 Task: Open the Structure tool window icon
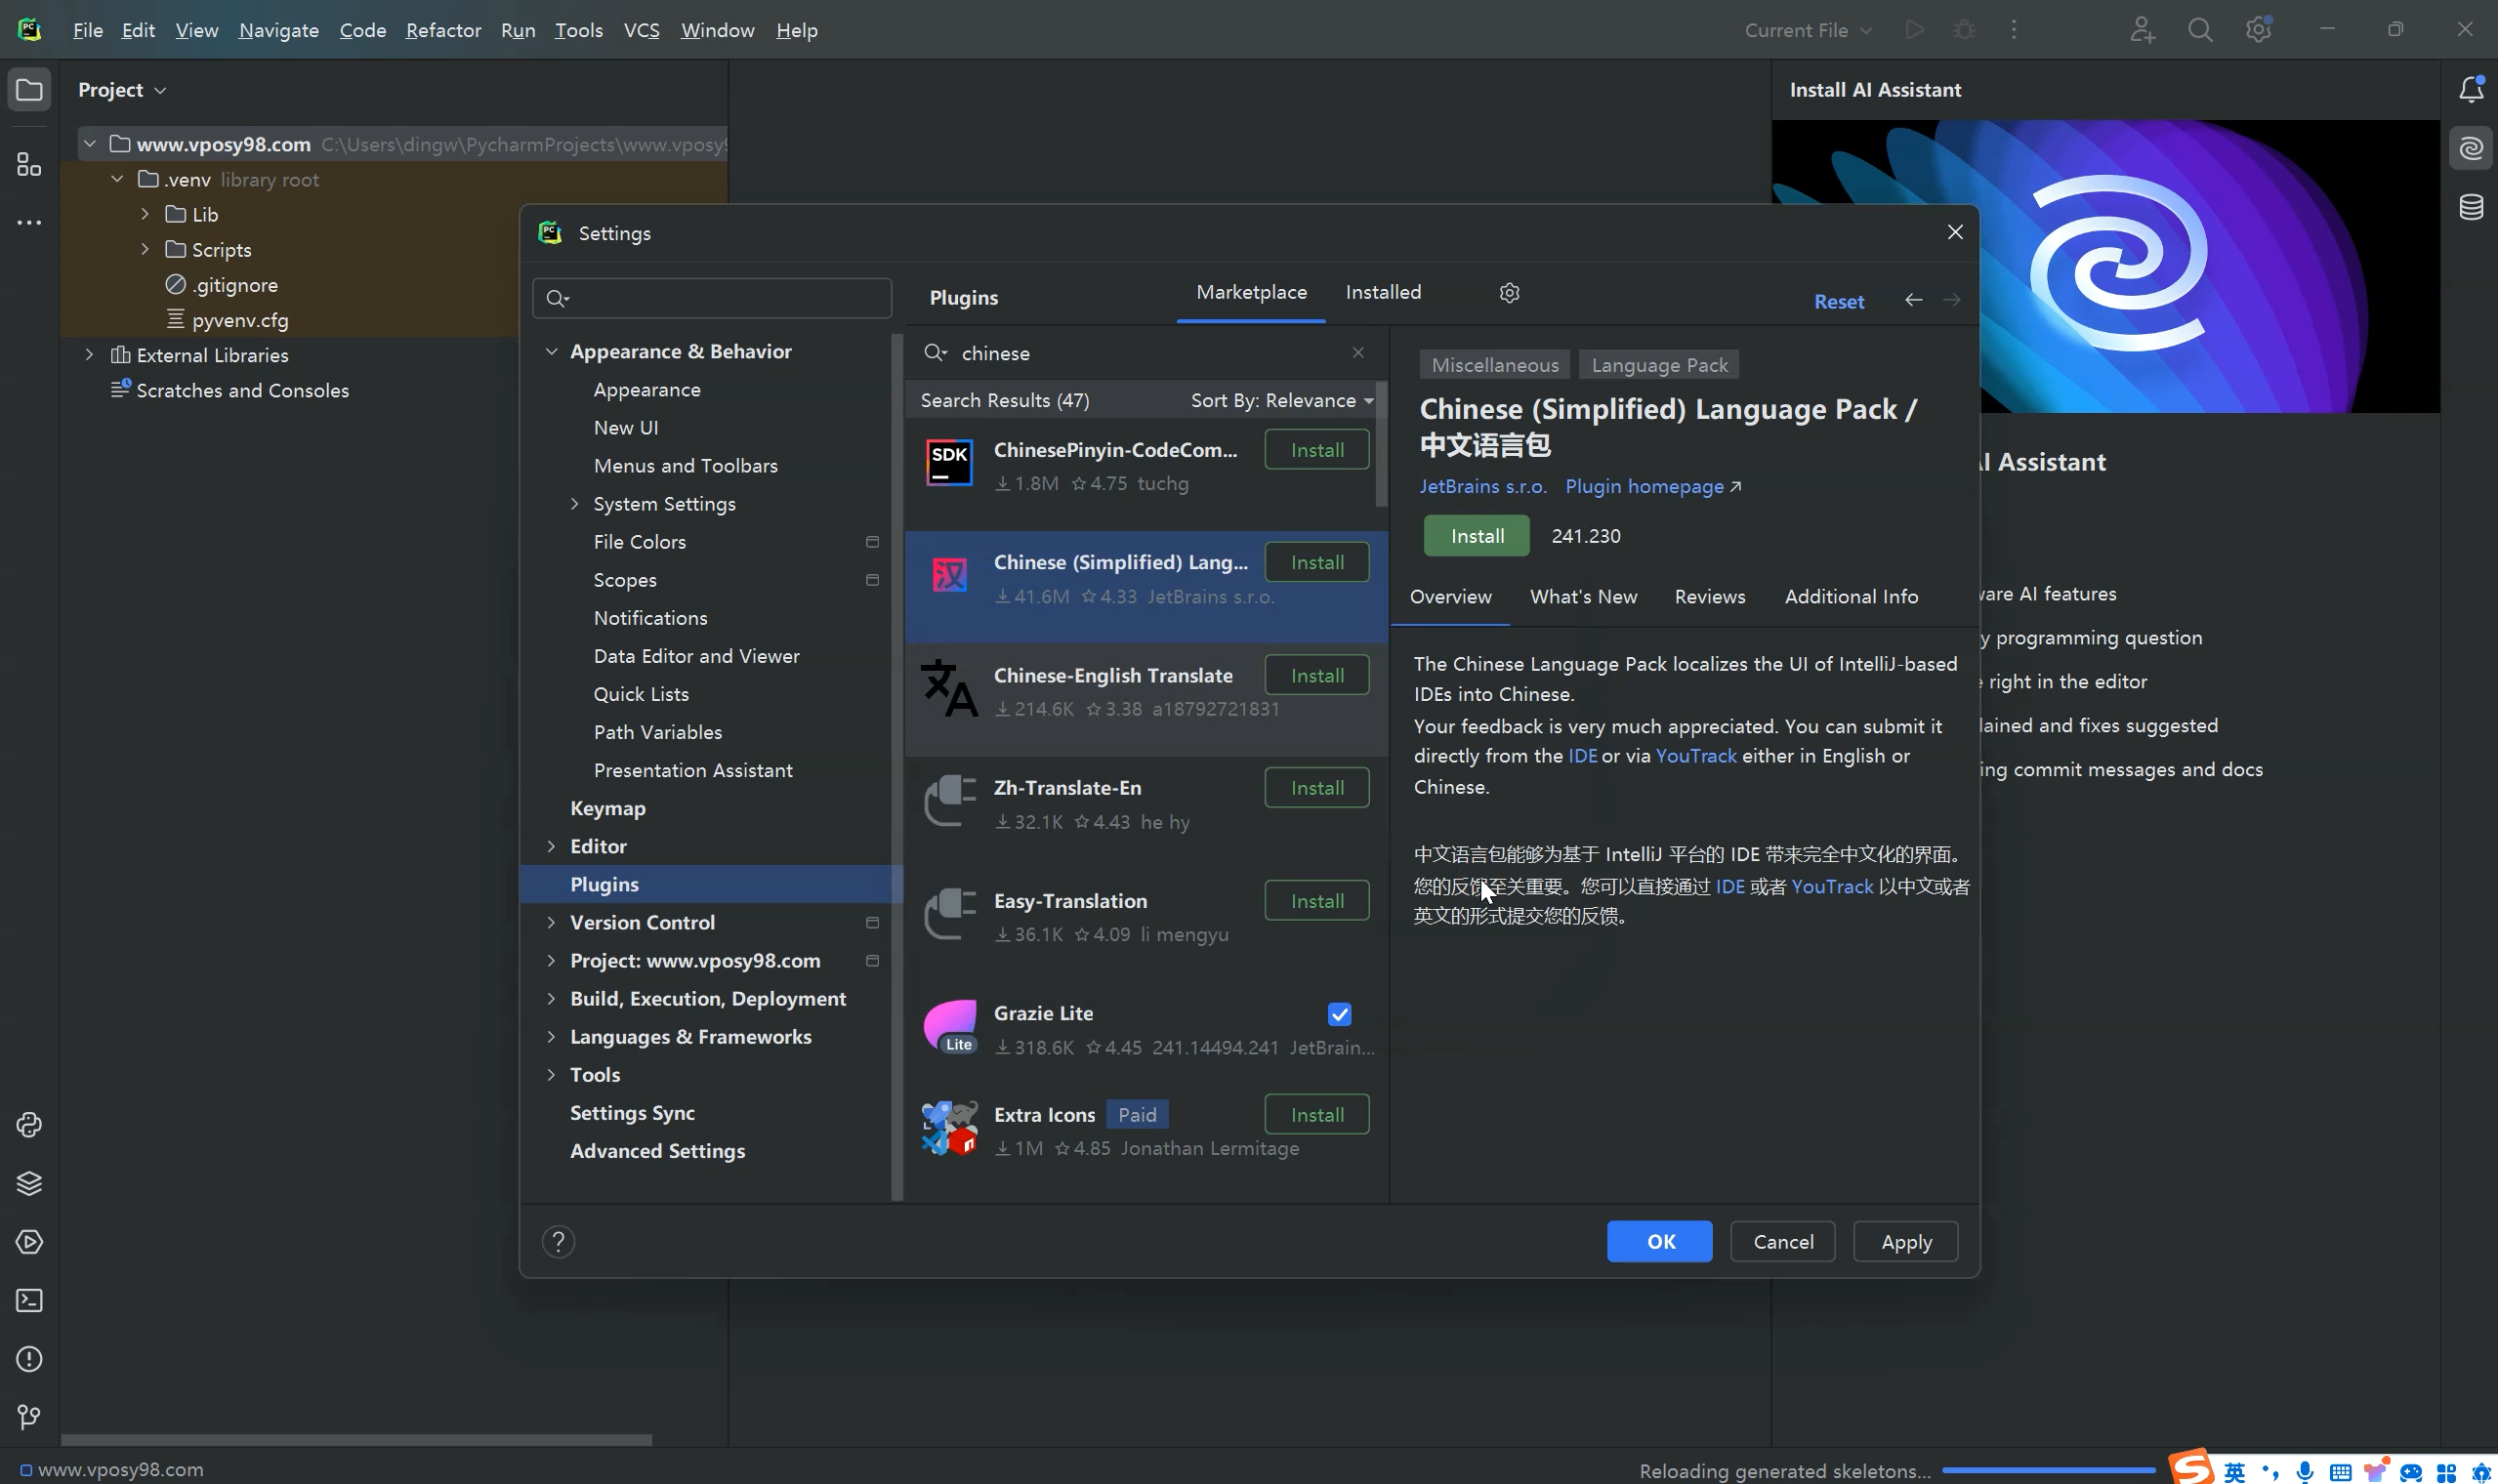pos(29,165)
